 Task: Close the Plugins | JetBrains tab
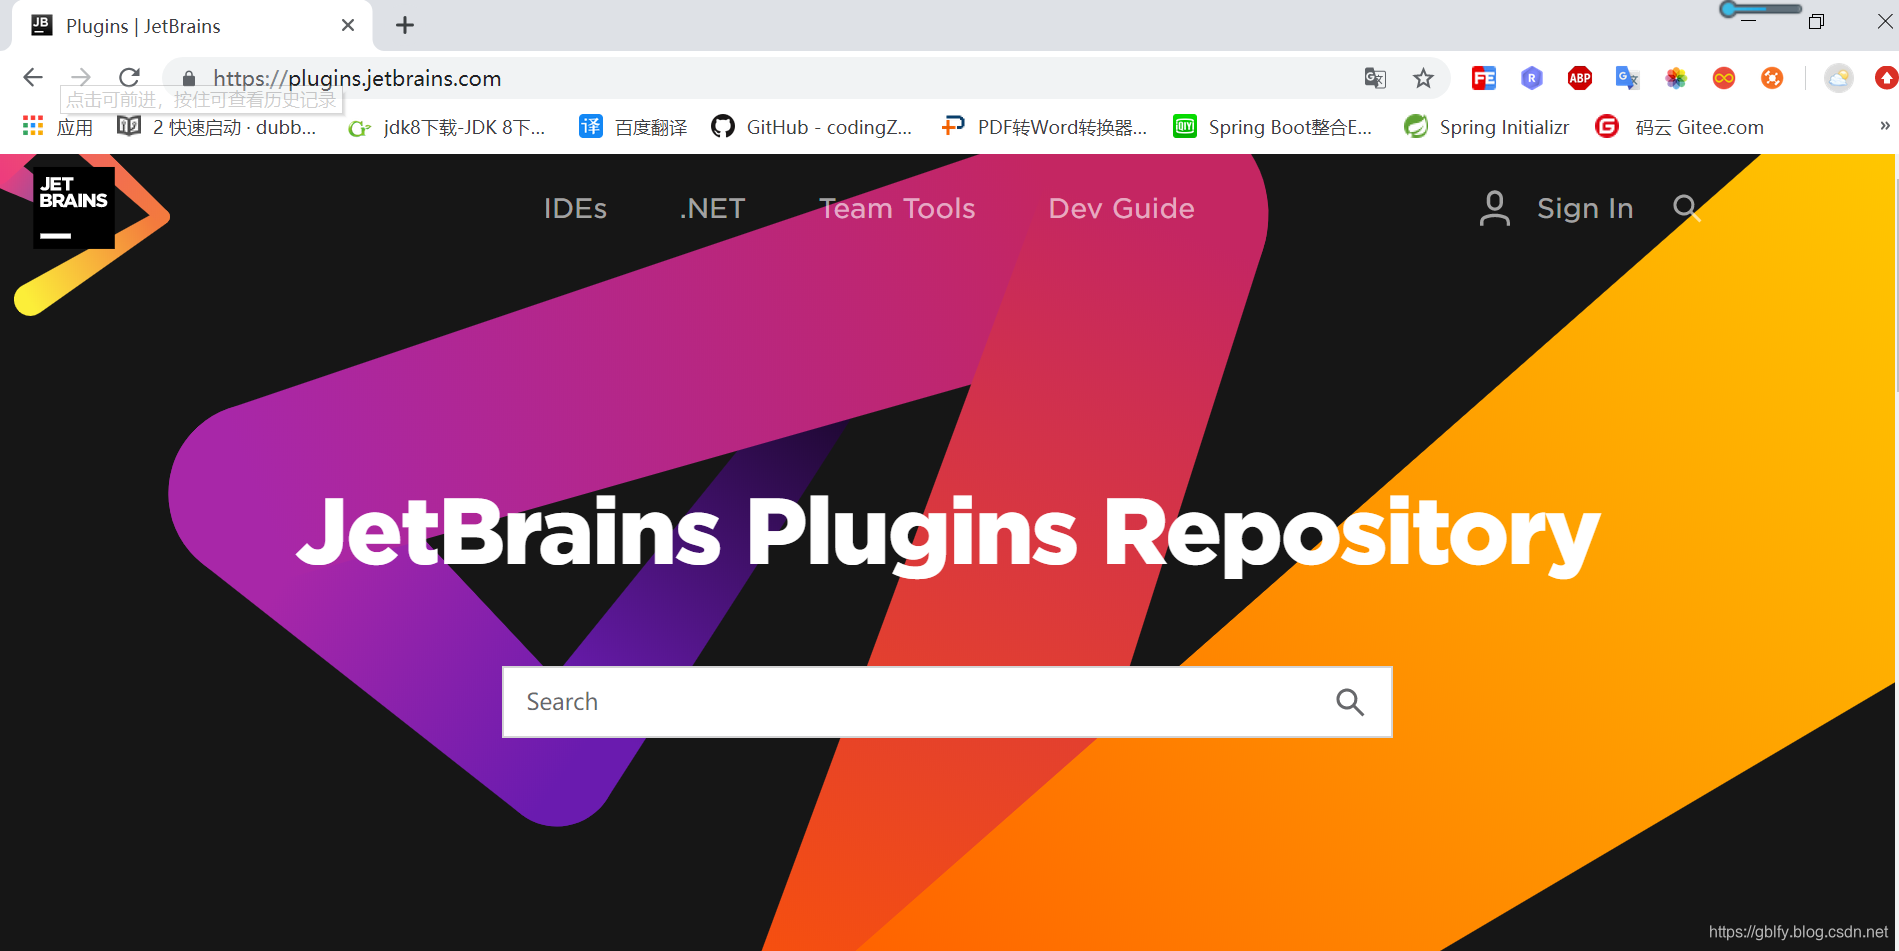pyautogui.click(x=348, y=25)
